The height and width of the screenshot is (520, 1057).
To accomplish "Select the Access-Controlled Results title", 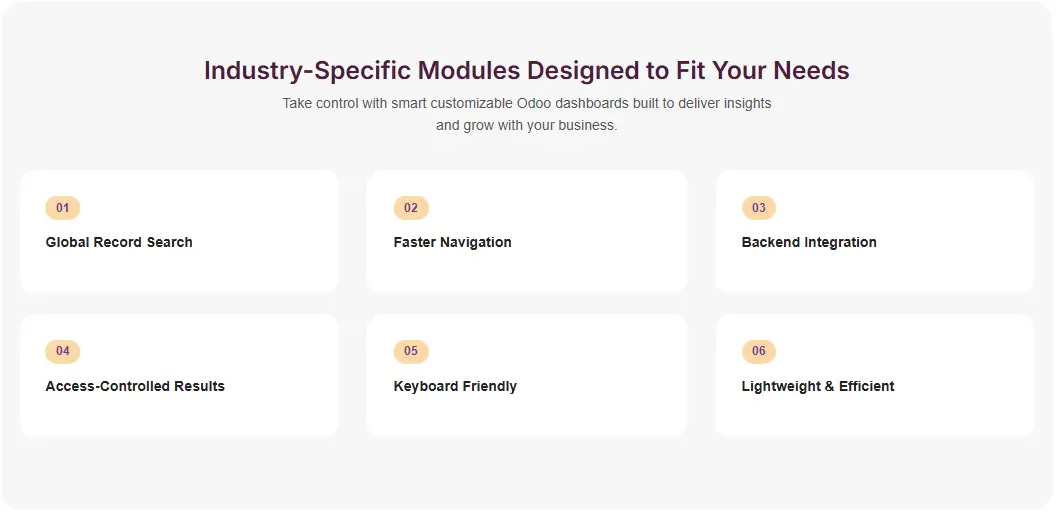I will coord(135,386).
